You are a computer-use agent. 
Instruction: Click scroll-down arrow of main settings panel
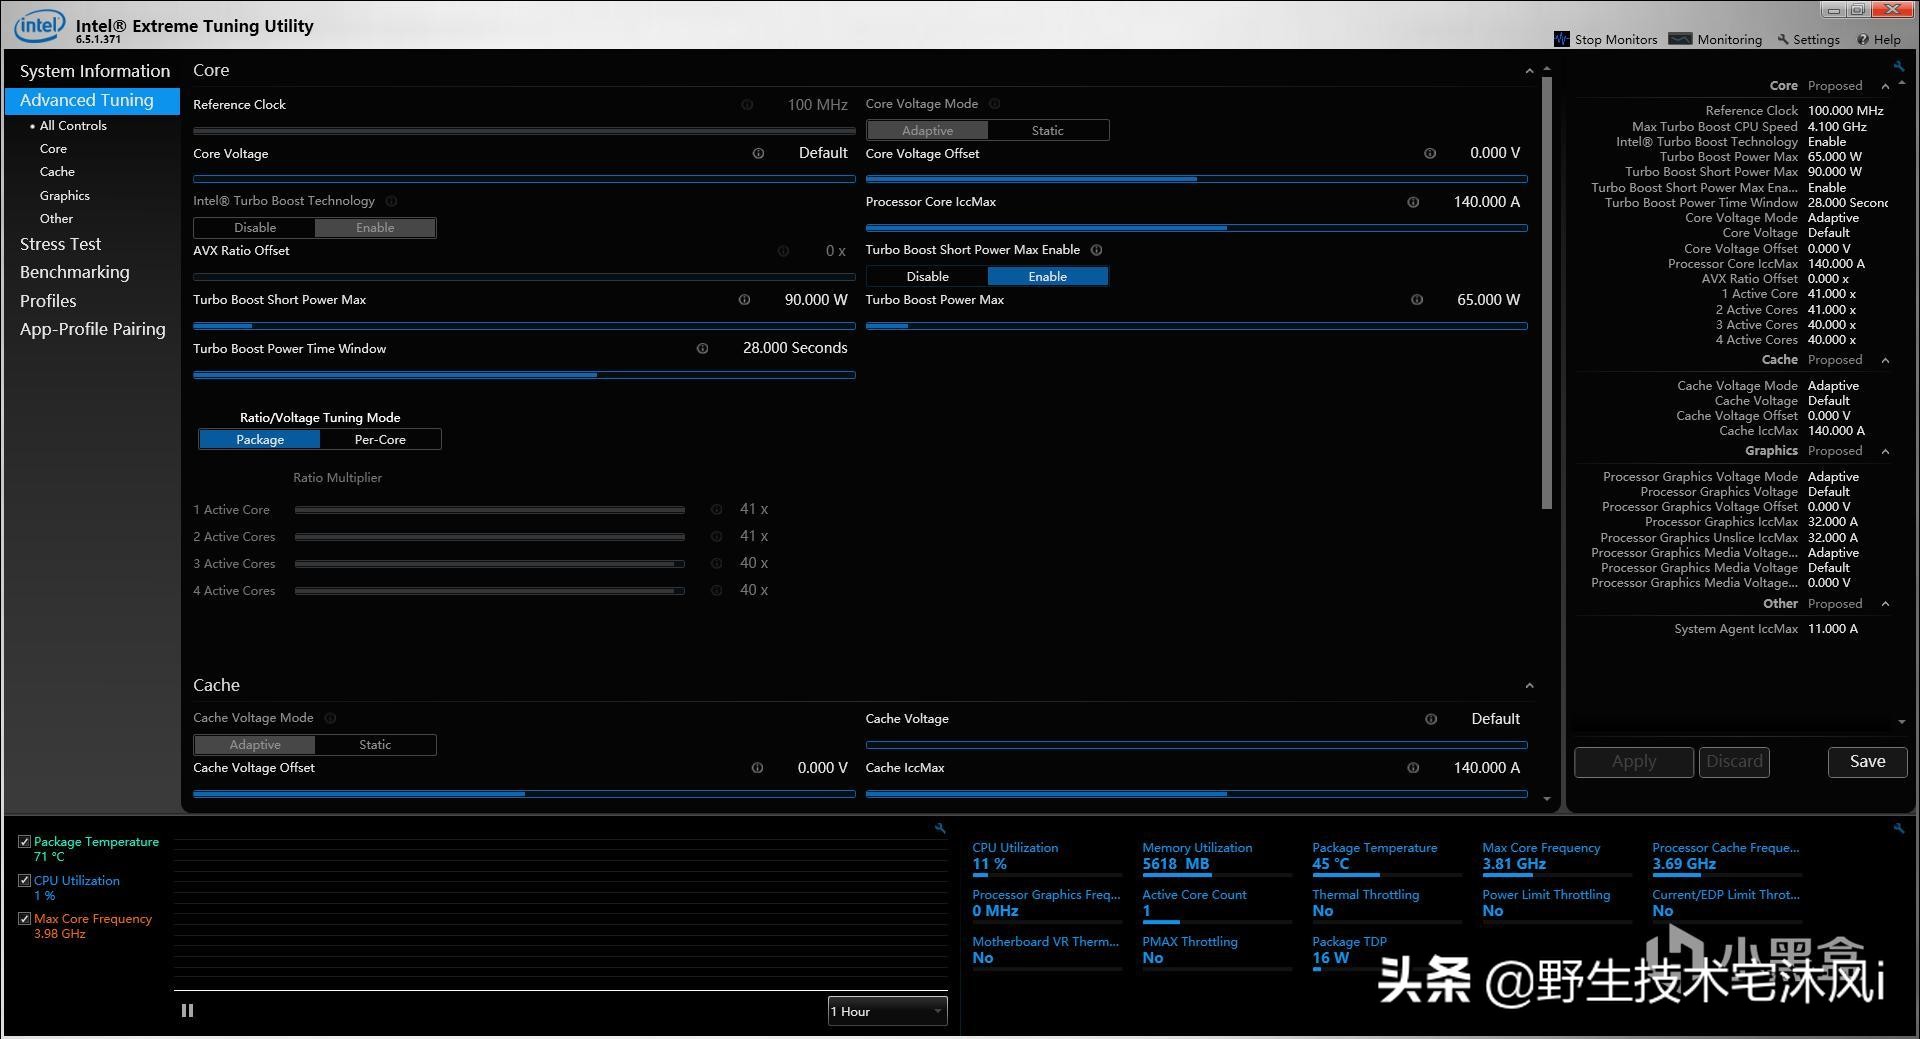(x=1547, y=799)
